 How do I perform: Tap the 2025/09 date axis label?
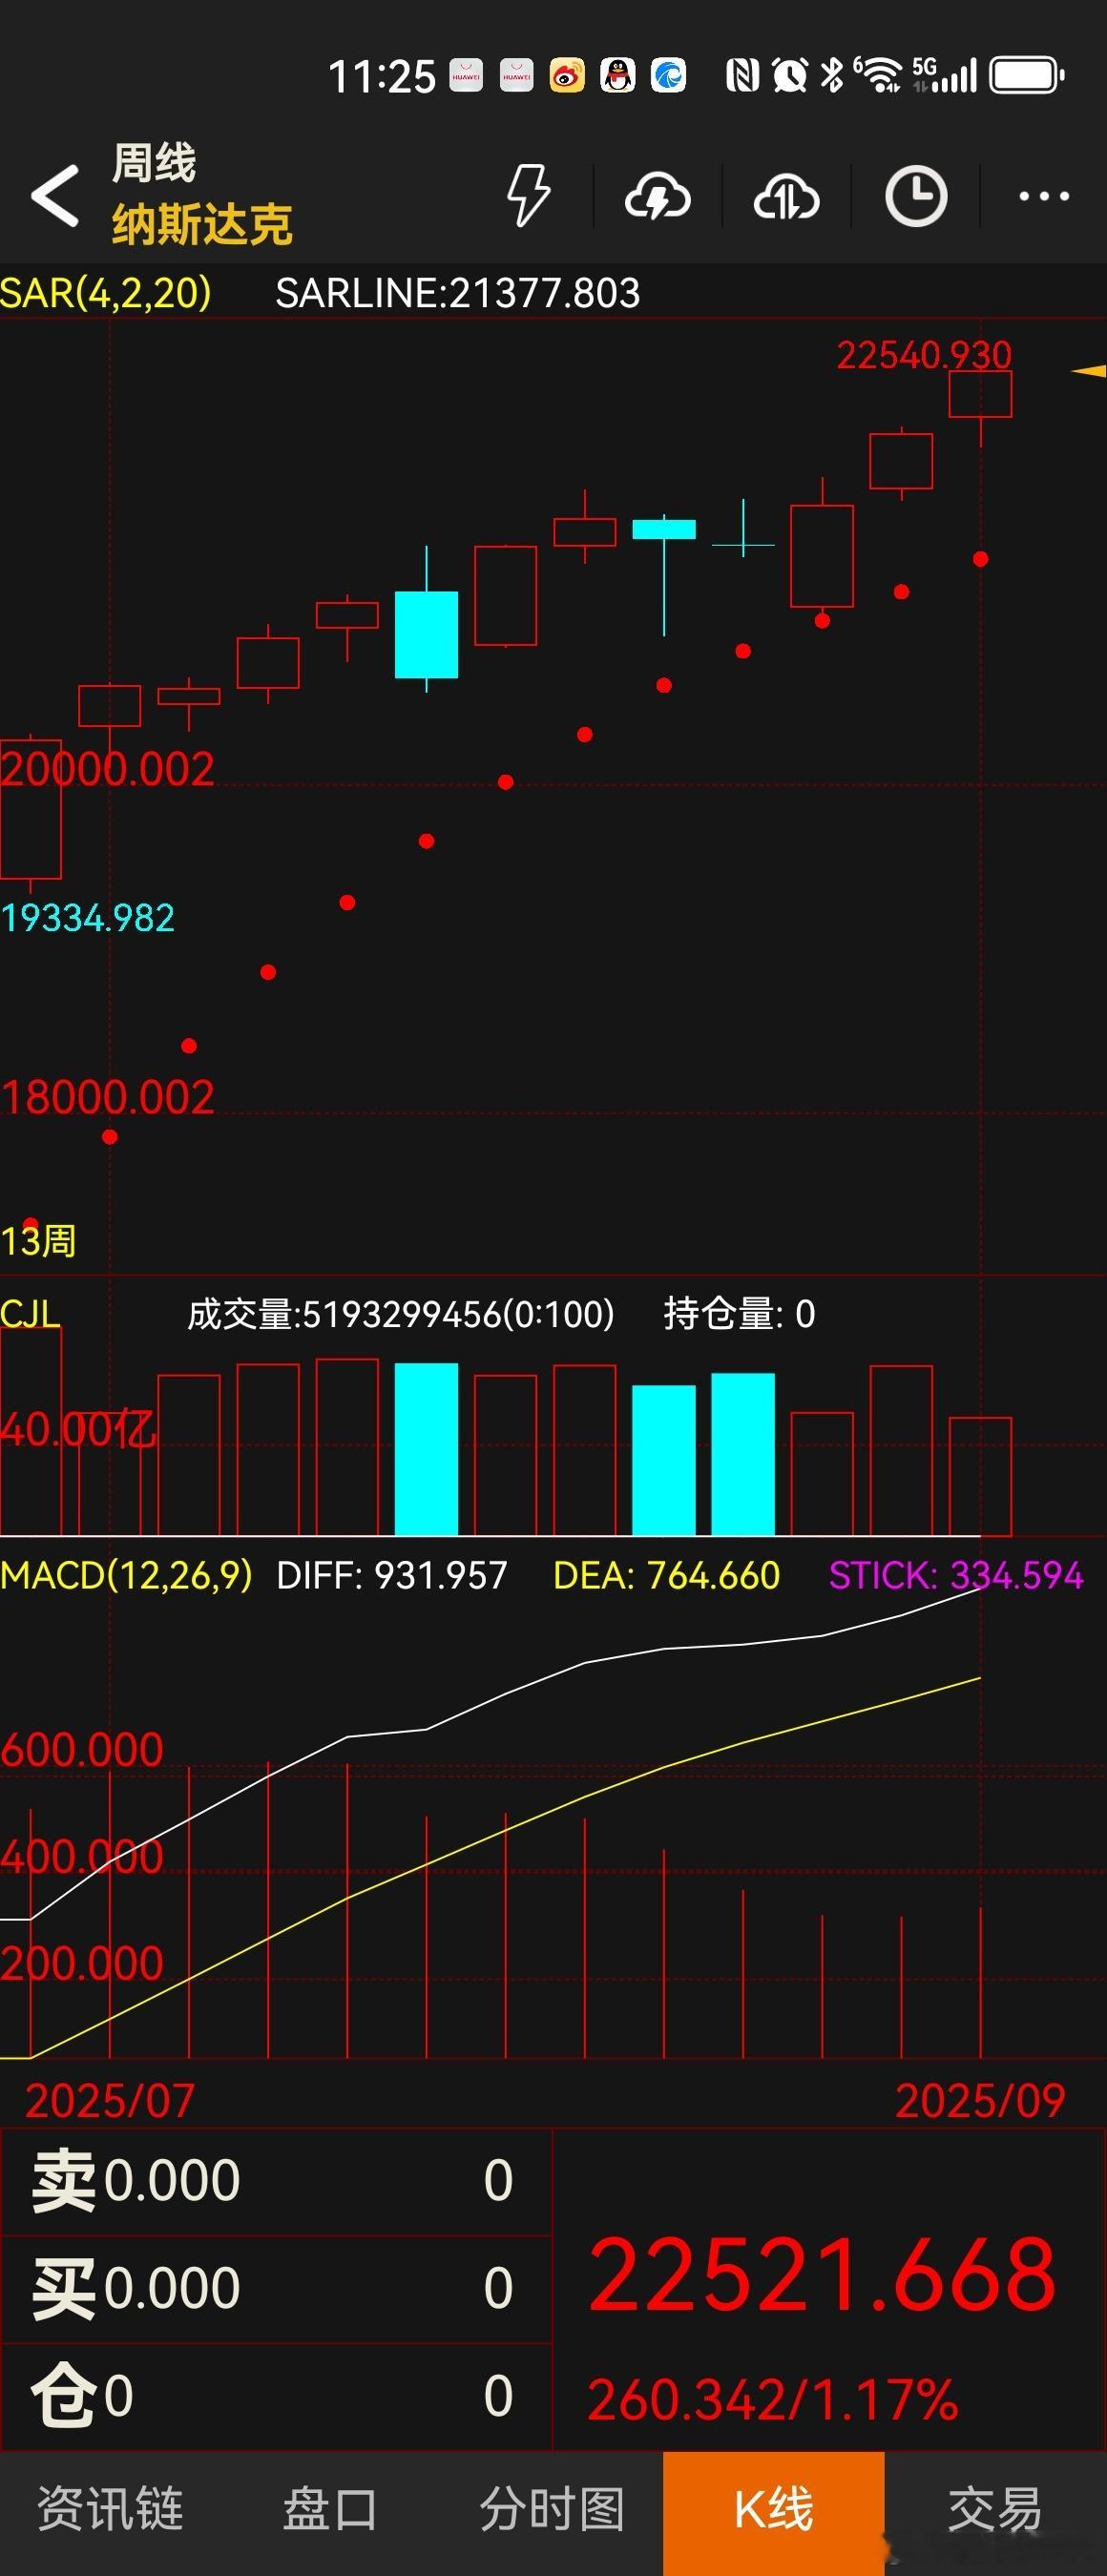(980, 2100)
